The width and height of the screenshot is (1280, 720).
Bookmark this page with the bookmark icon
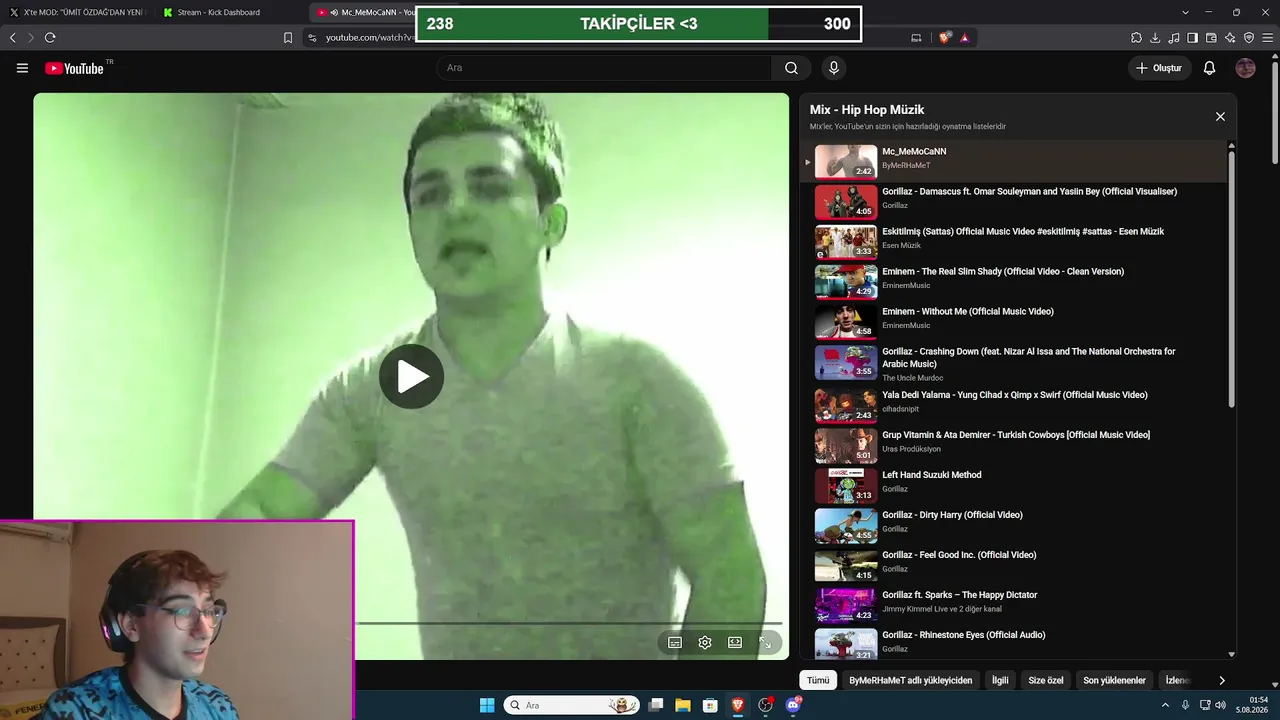coord(288,38)
